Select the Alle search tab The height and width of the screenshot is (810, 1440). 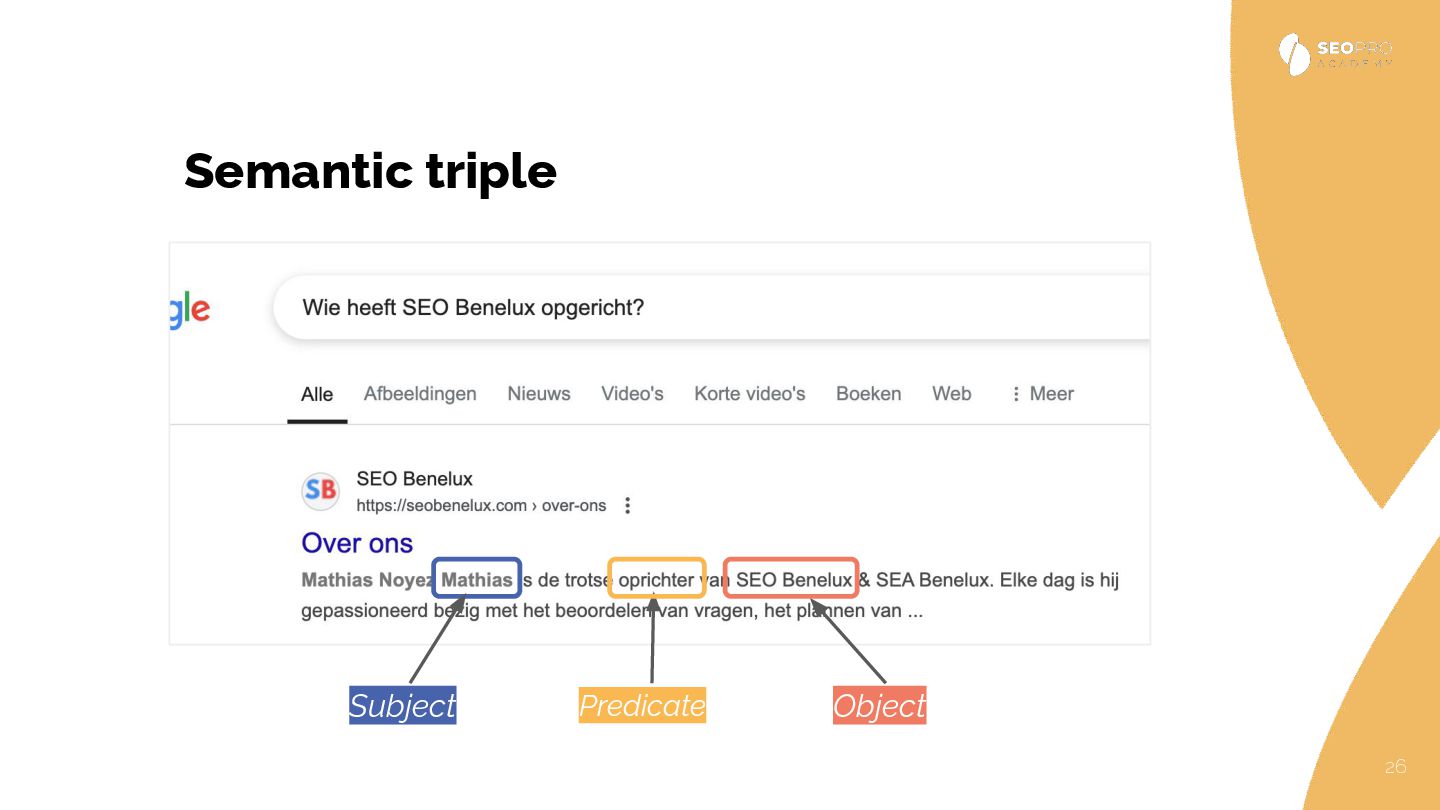point(317,394)
